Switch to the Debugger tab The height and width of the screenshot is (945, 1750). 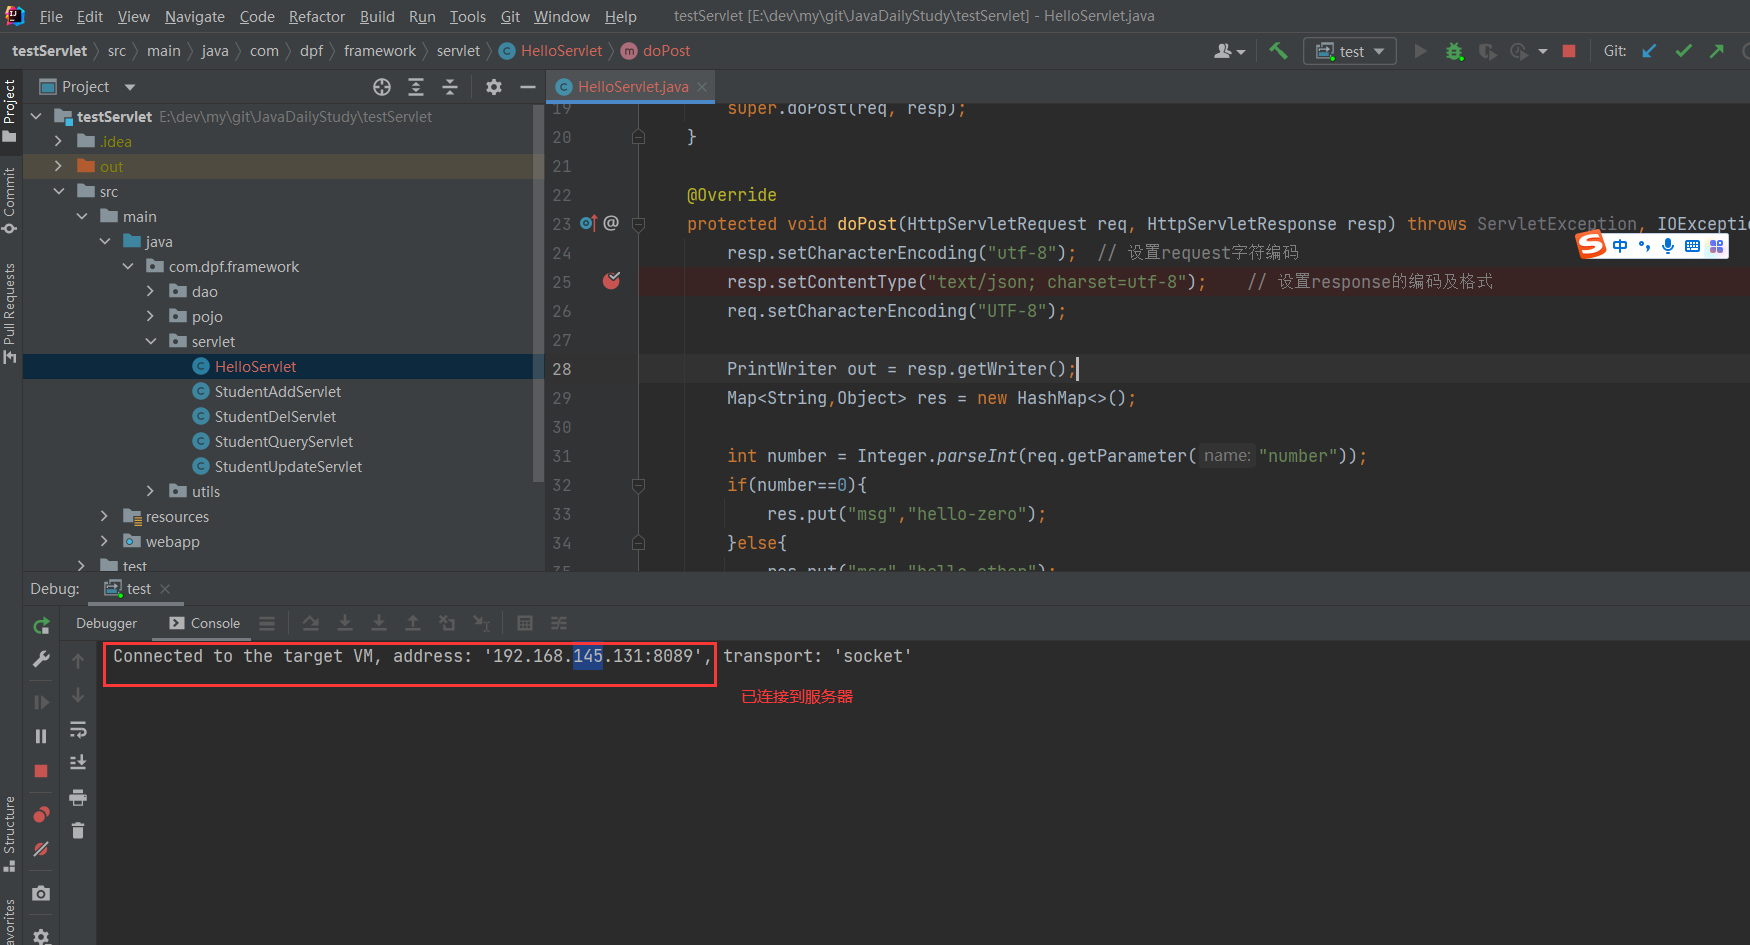106,623
